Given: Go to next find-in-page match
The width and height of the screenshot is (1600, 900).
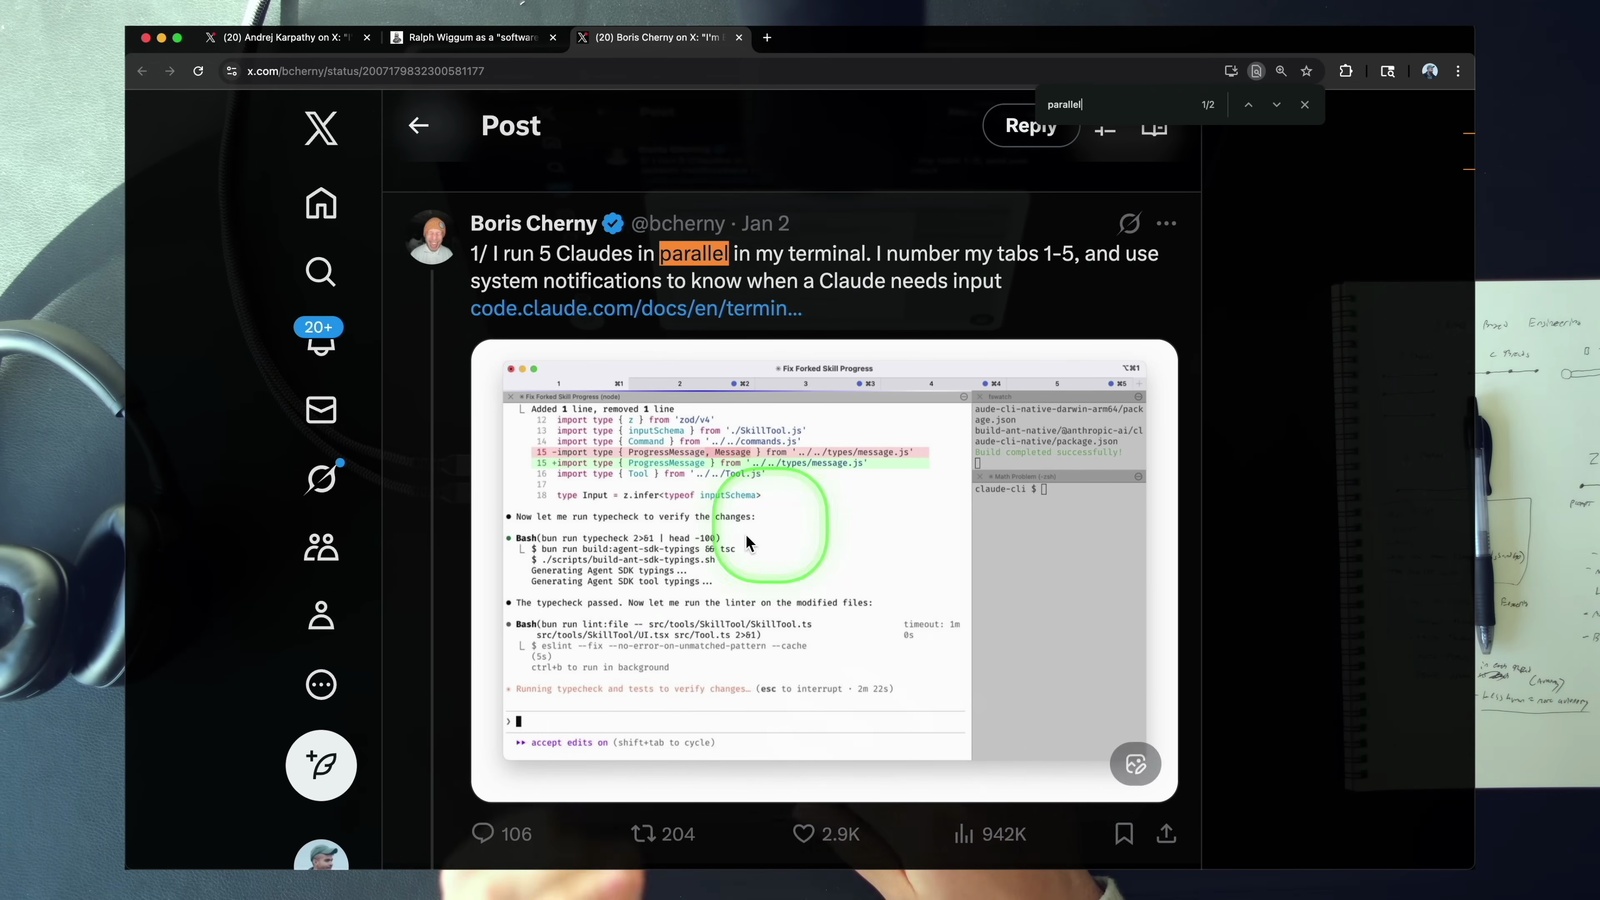Looking at the screenshot, I should click(1276, 105).
